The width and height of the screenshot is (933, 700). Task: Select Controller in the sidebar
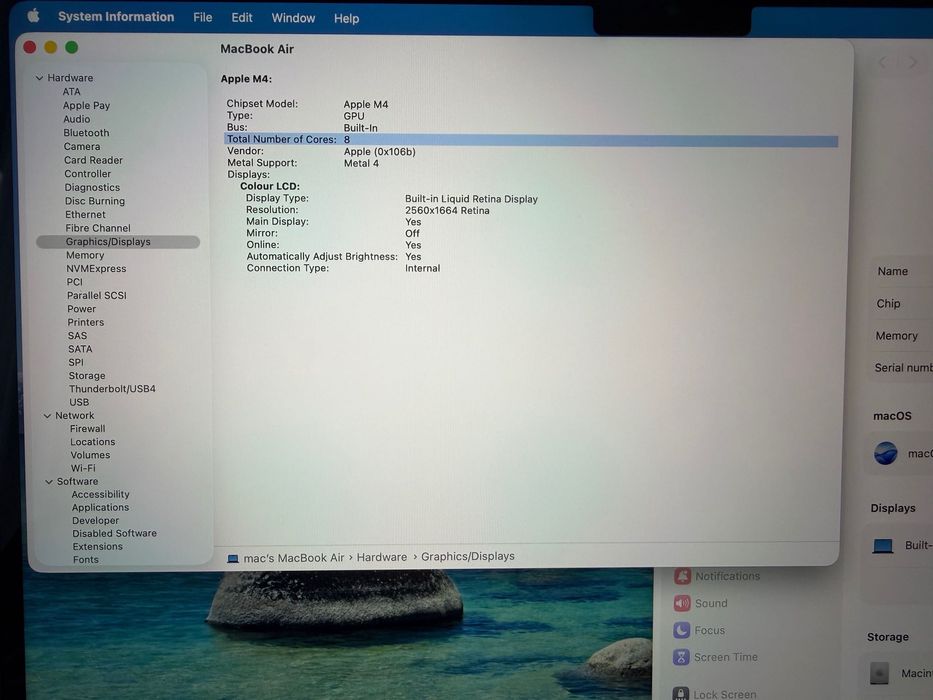point(87,174)
